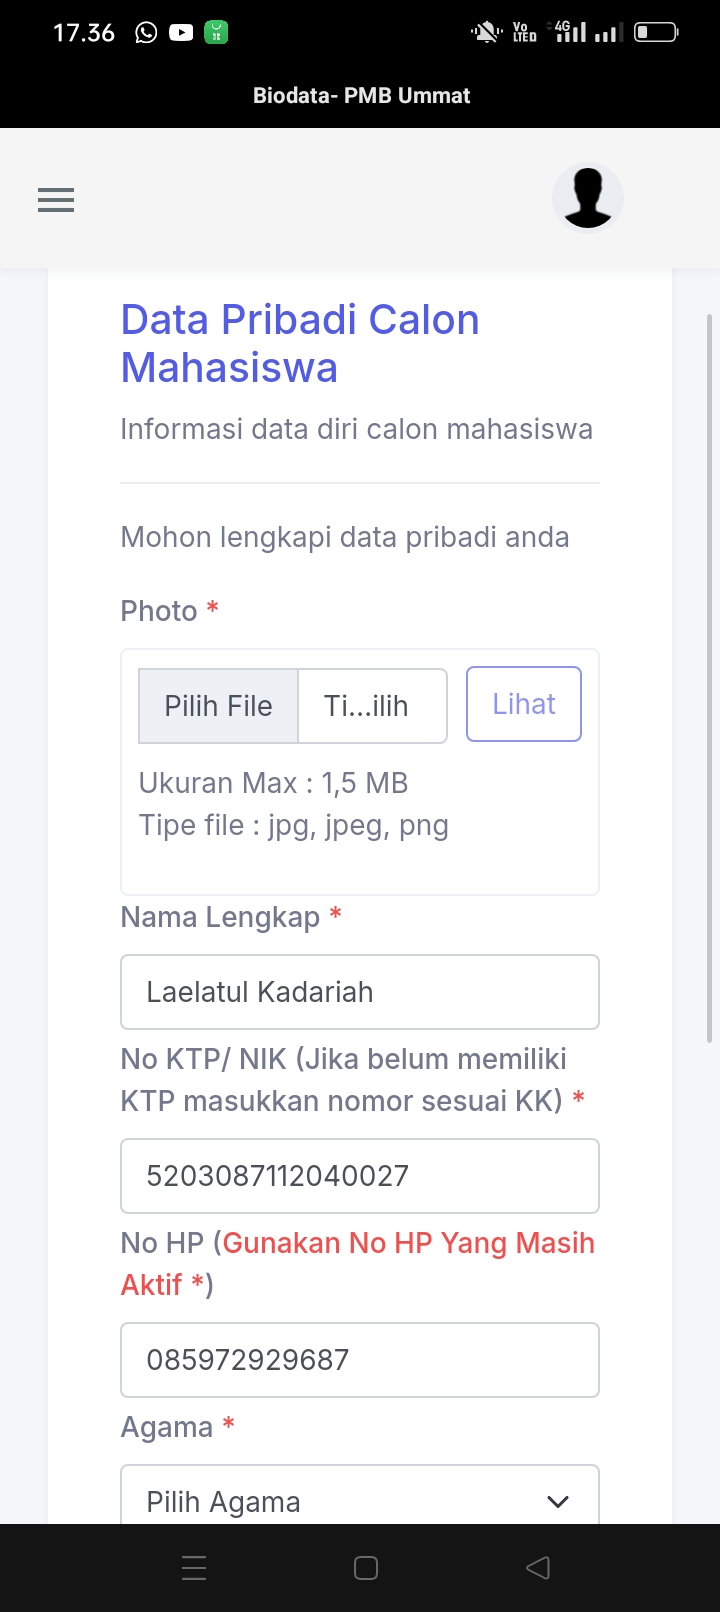Tap the user profile avatar
The width and height of the screenshot is (720, 1612).
588,197
